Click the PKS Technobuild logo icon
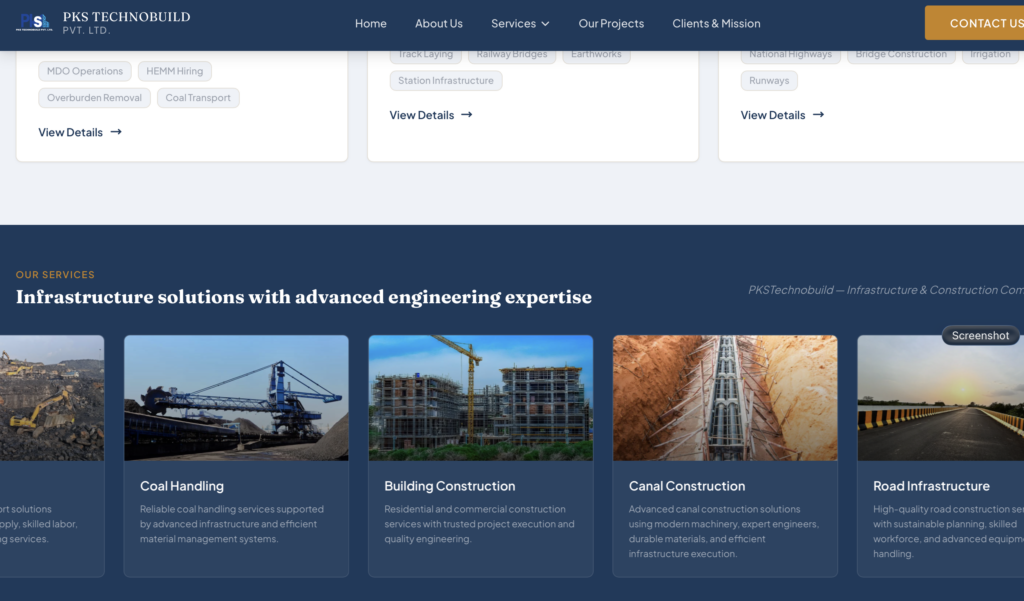This screenshot has width=1024, height=601. coord(35,23)
